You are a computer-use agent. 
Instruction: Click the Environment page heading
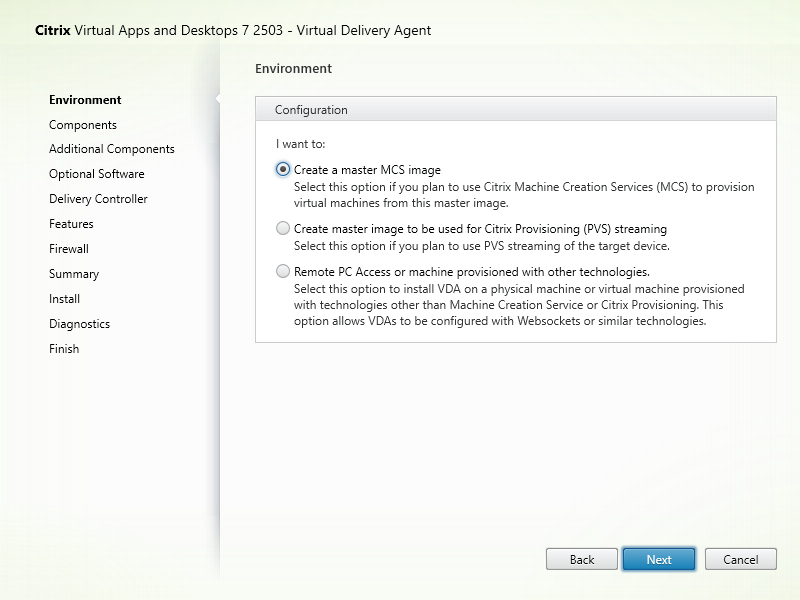click(293, 69)
